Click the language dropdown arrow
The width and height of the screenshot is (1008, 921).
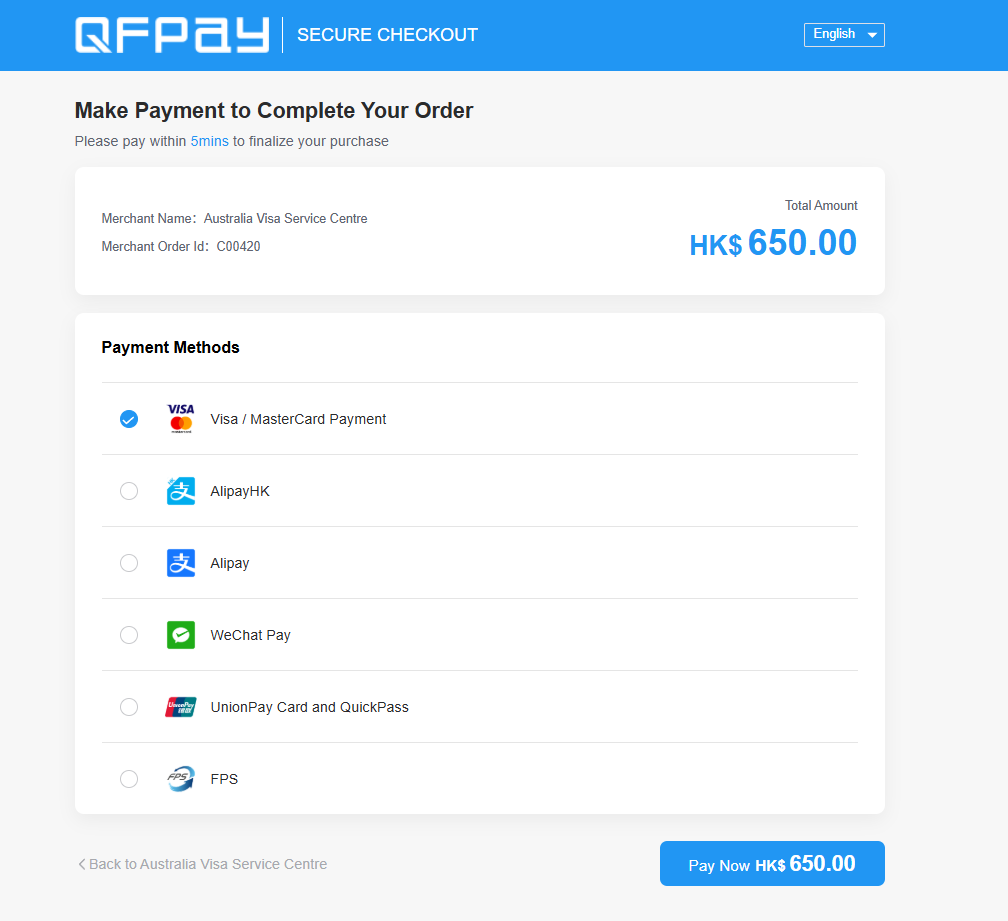872,35
